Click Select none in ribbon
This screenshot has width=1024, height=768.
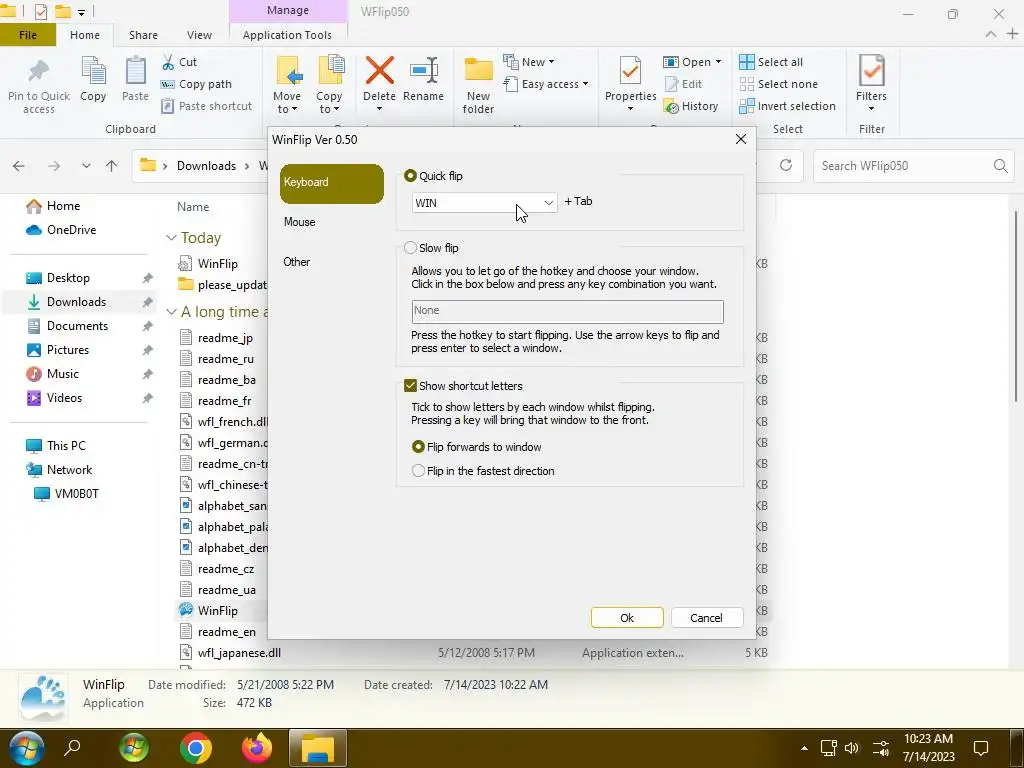pyautogui.click(x=778, y=84)
